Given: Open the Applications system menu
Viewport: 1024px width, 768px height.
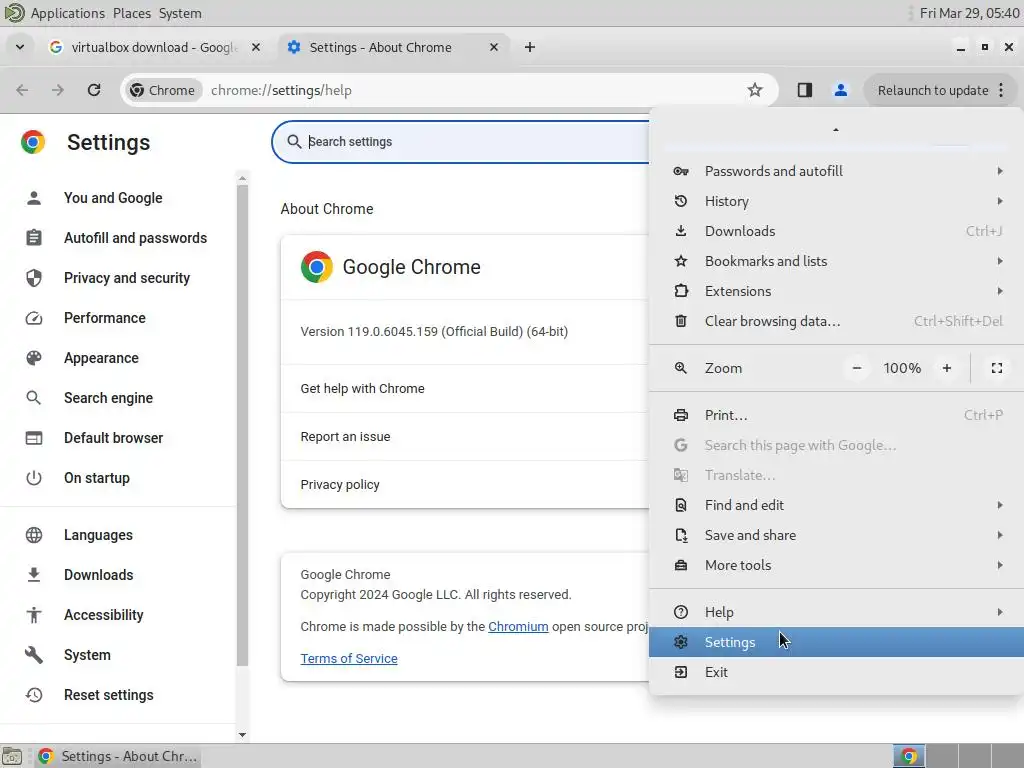Looking at the screenshot, I should [67, 13].
